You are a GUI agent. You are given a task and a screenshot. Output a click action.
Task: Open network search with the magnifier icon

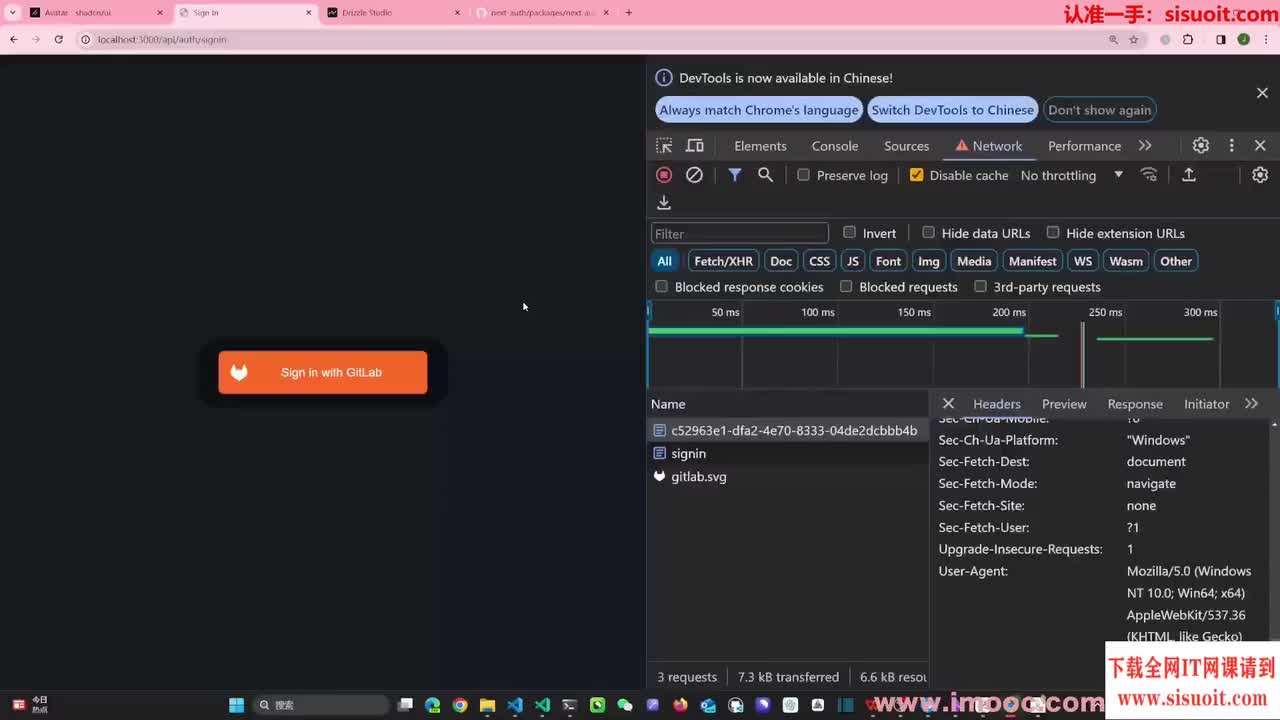coord(766,175)
